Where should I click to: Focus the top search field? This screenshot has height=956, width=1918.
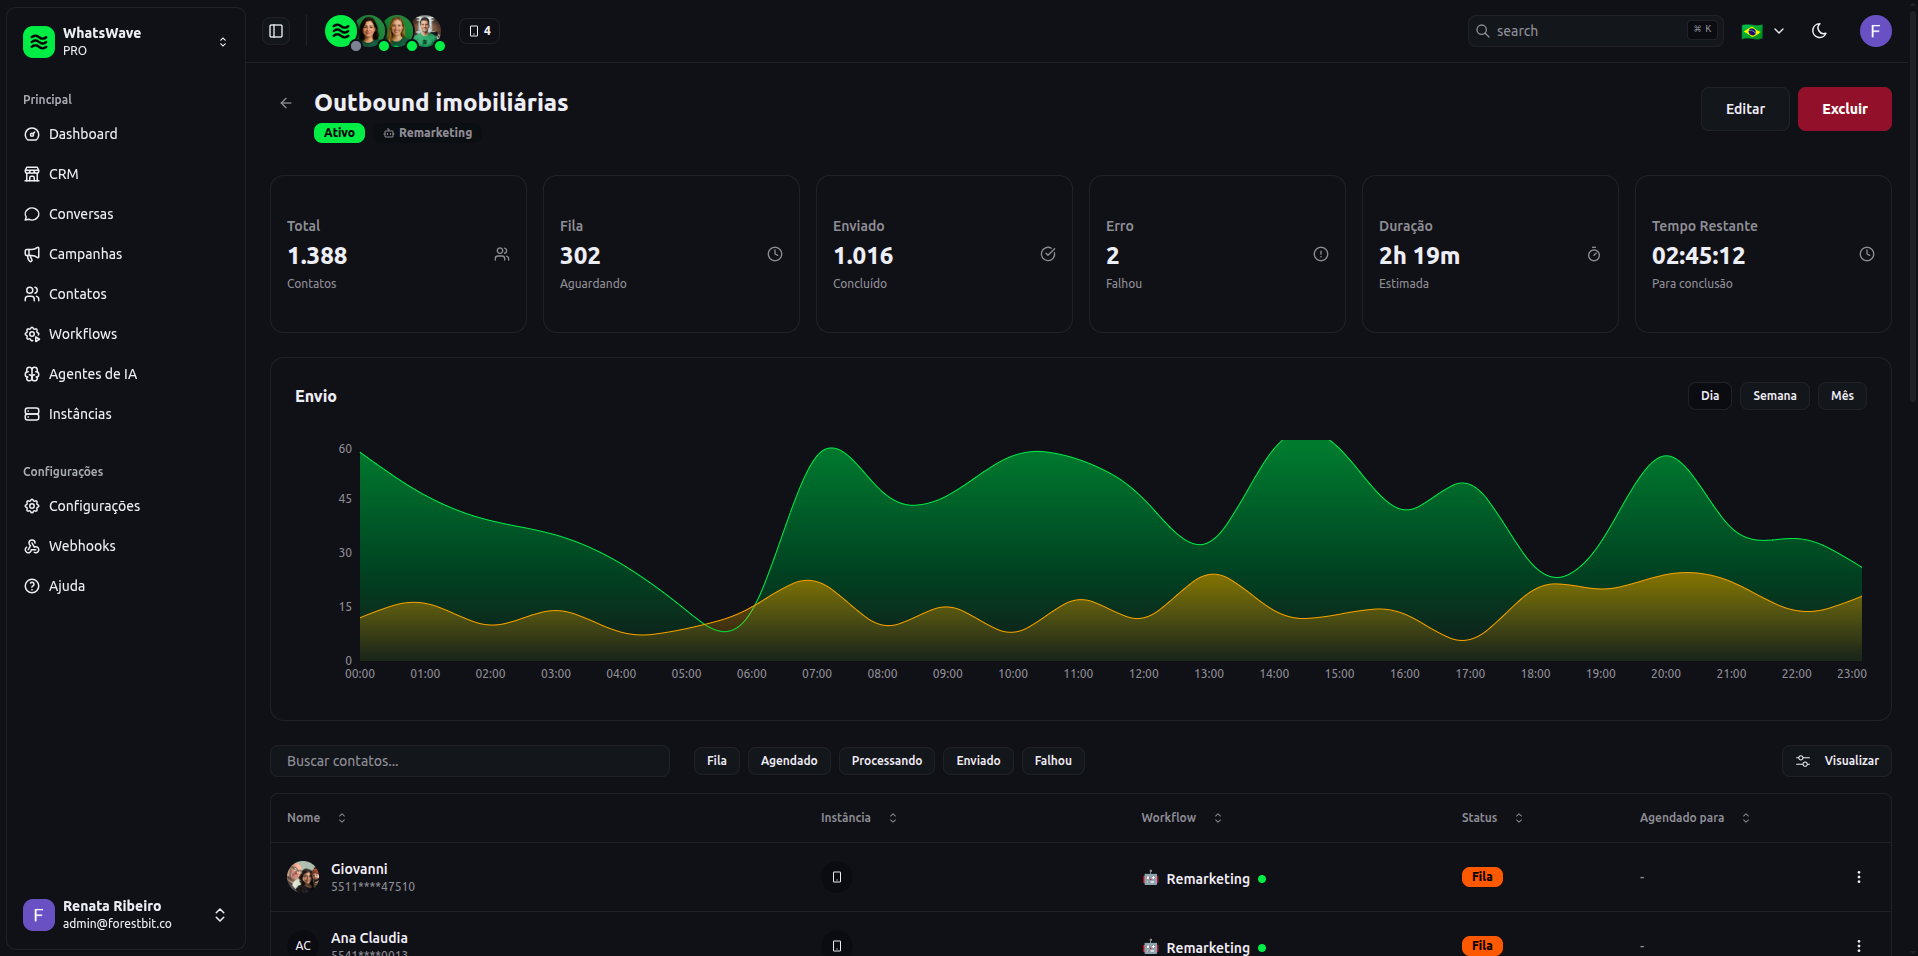(x=1595, y=31)
